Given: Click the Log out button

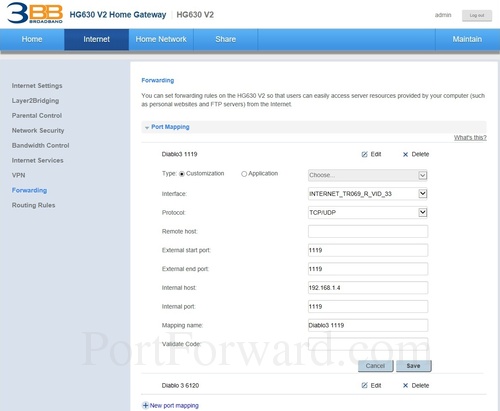Looking at the screenshot, I should (477, 15).
